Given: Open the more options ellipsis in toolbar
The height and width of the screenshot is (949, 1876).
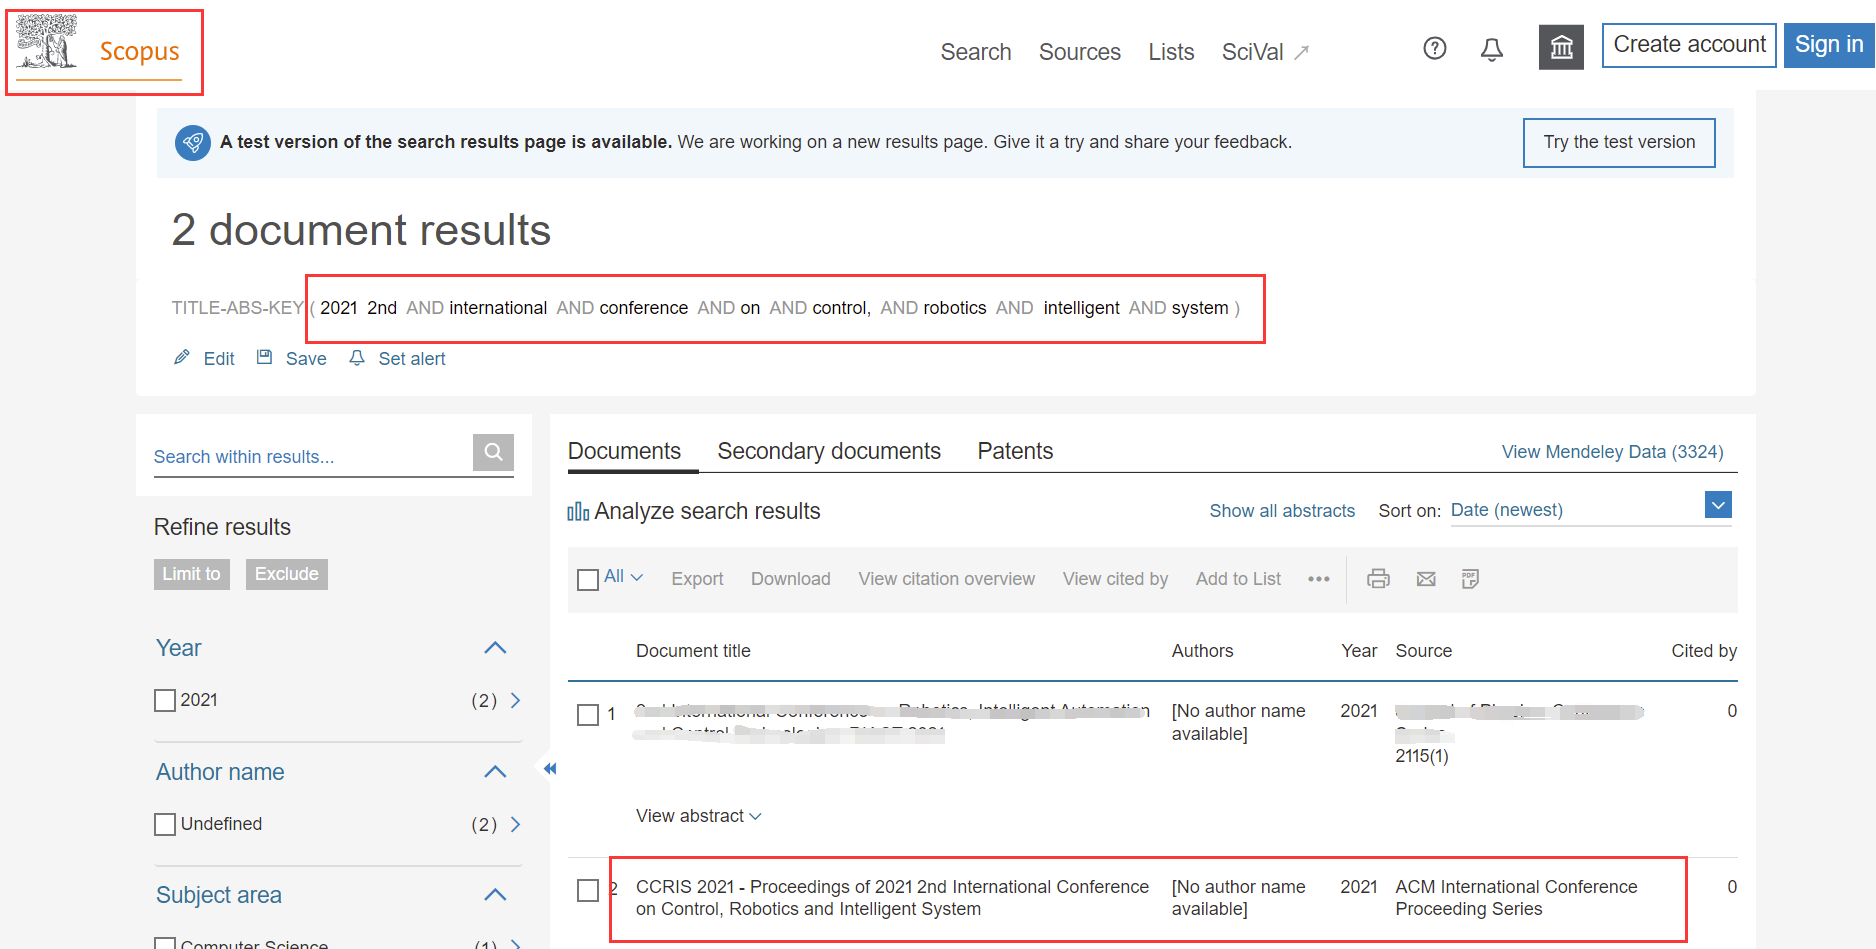Looking at the screenshot, I should (1319, 579).
